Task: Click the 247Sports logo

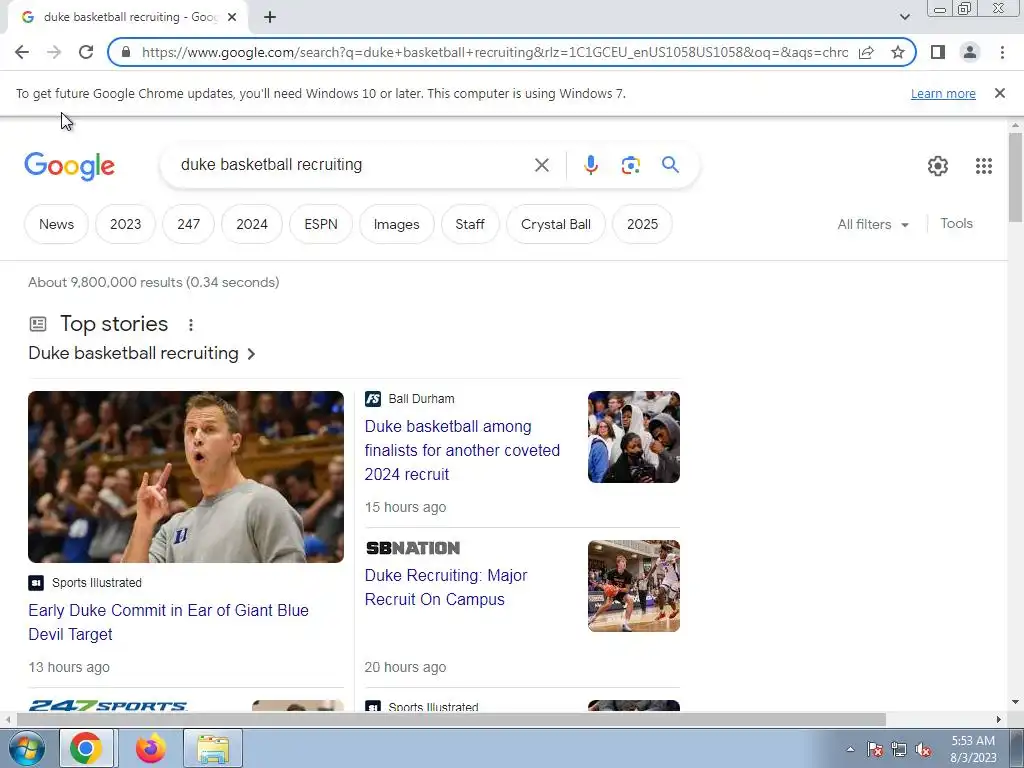Action: [x=108, y=705]
